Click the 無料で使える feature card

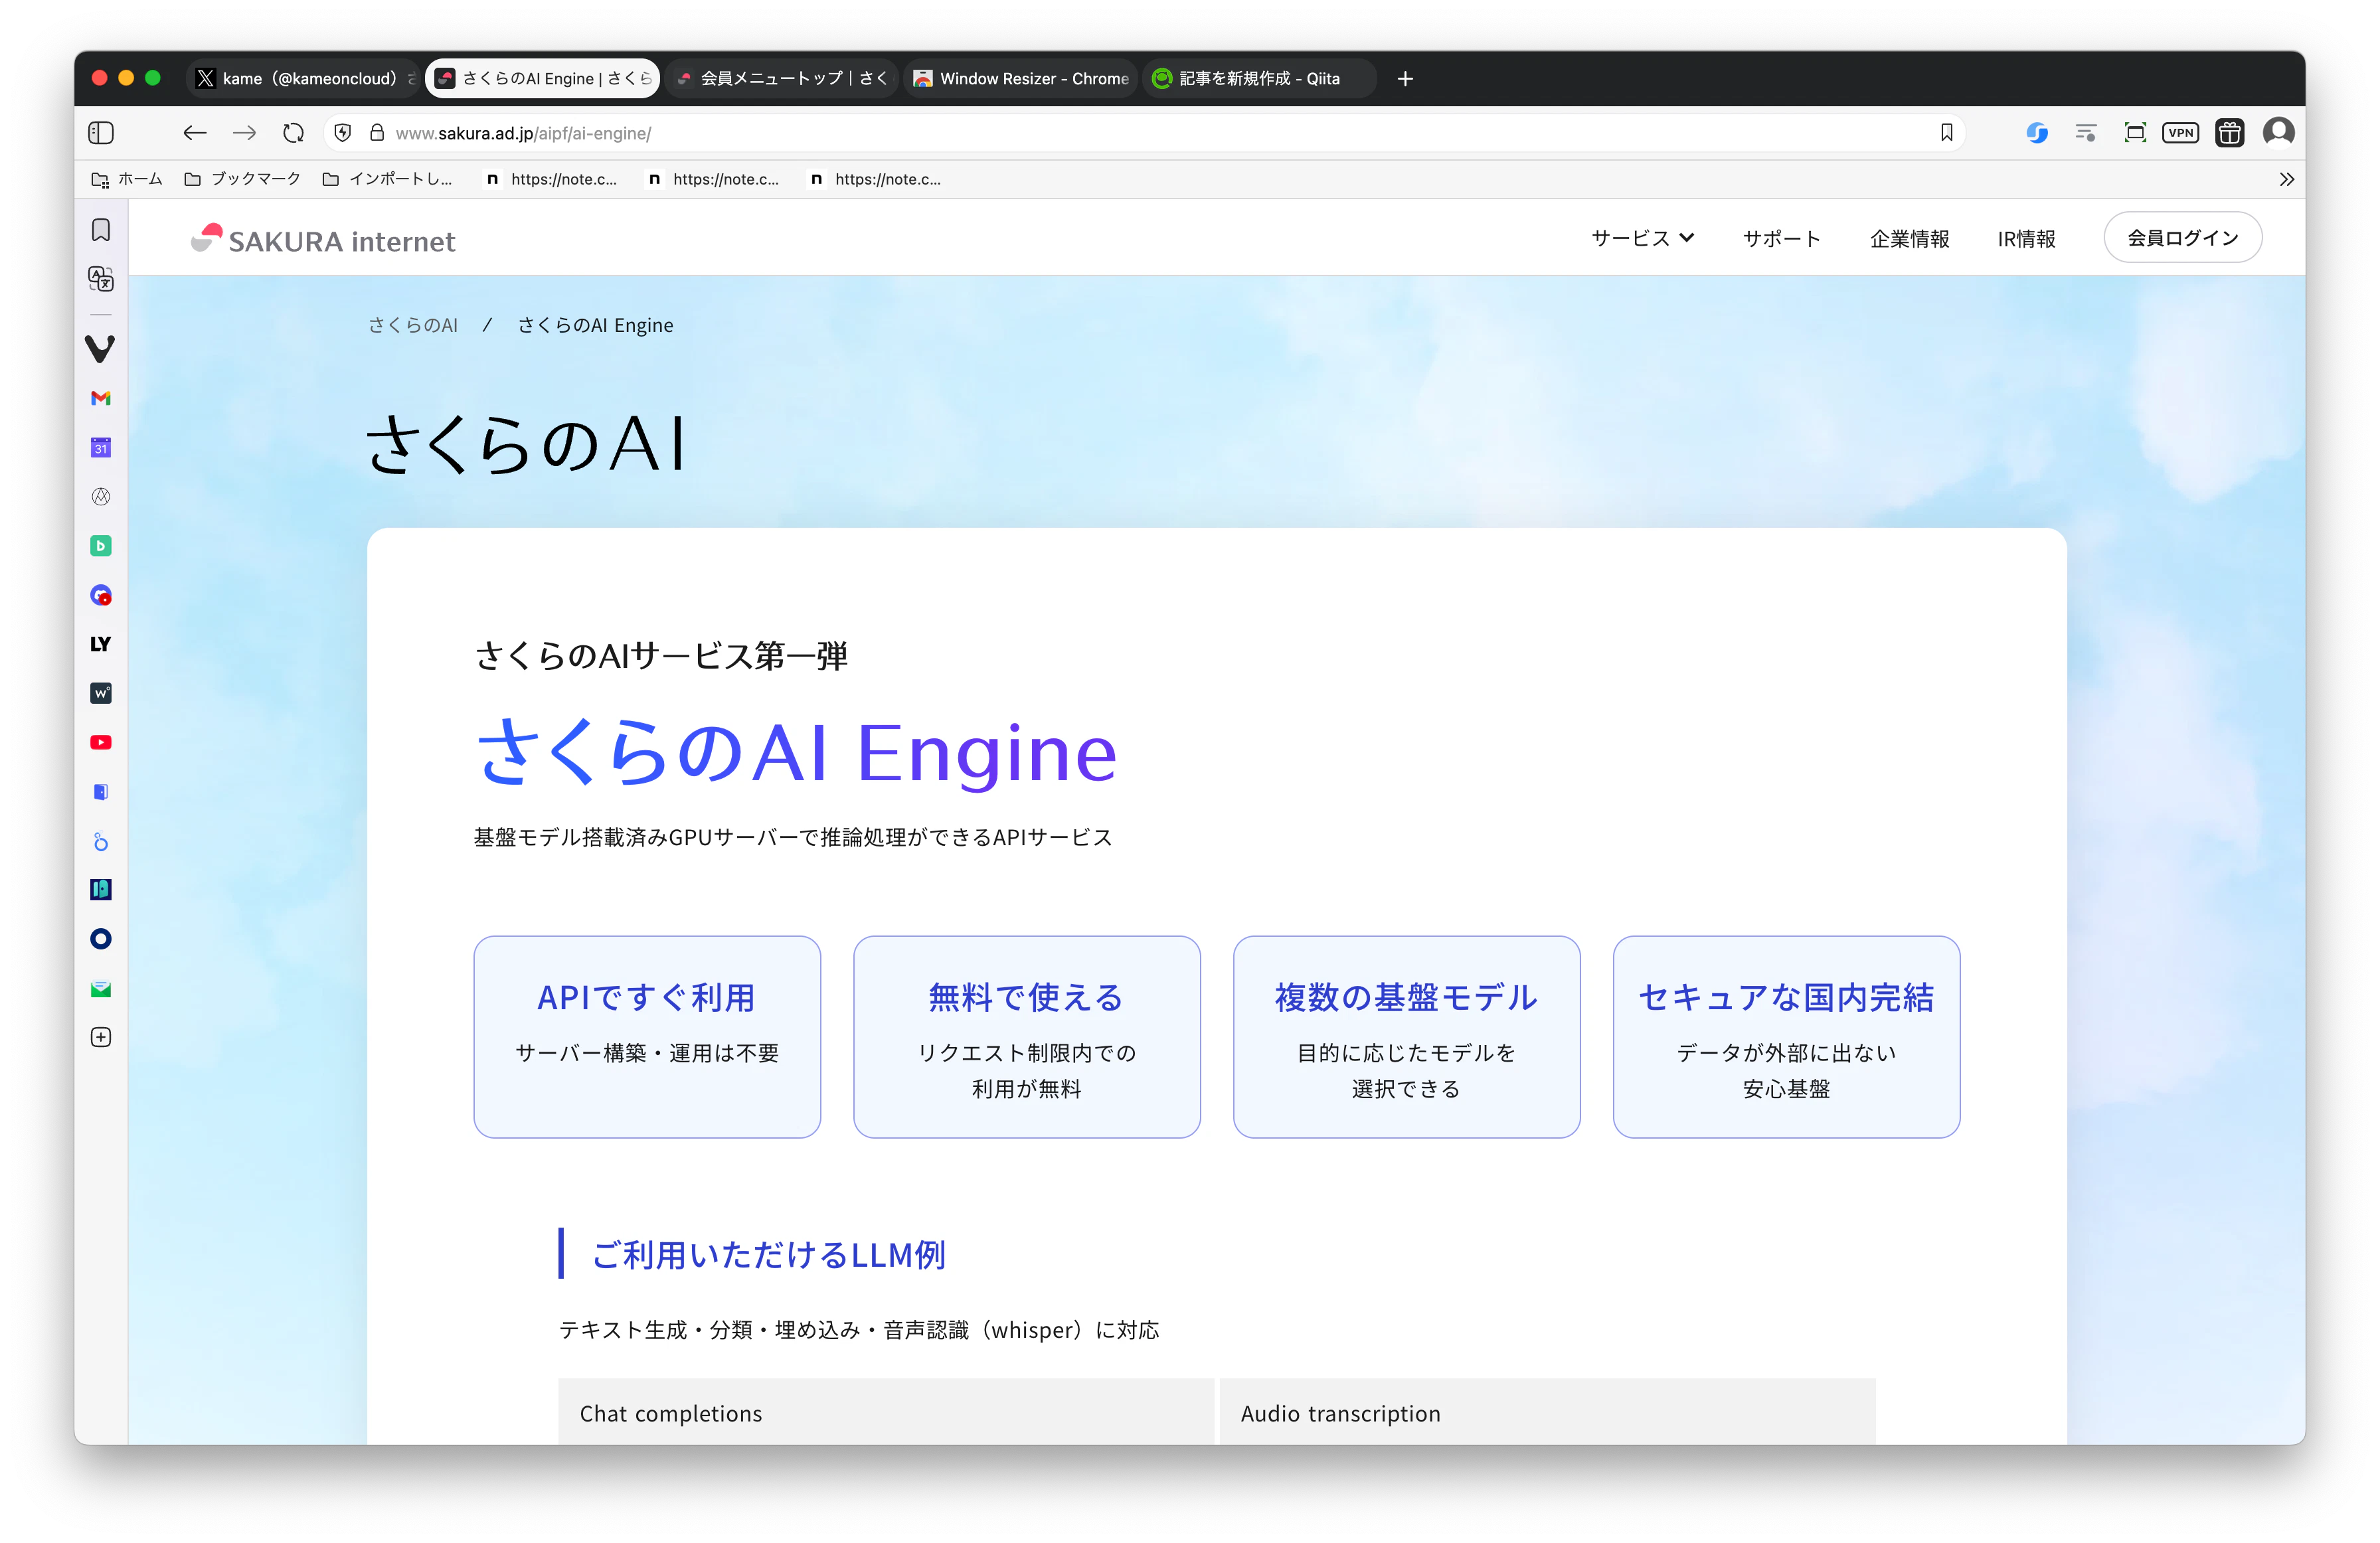coord(1027,1036)
